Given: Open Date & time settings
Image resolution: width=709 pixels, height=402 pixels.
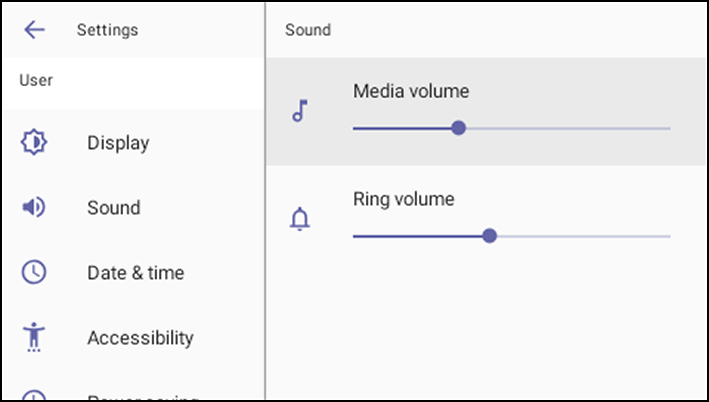Looking at the screenshot, I should 133,272.
